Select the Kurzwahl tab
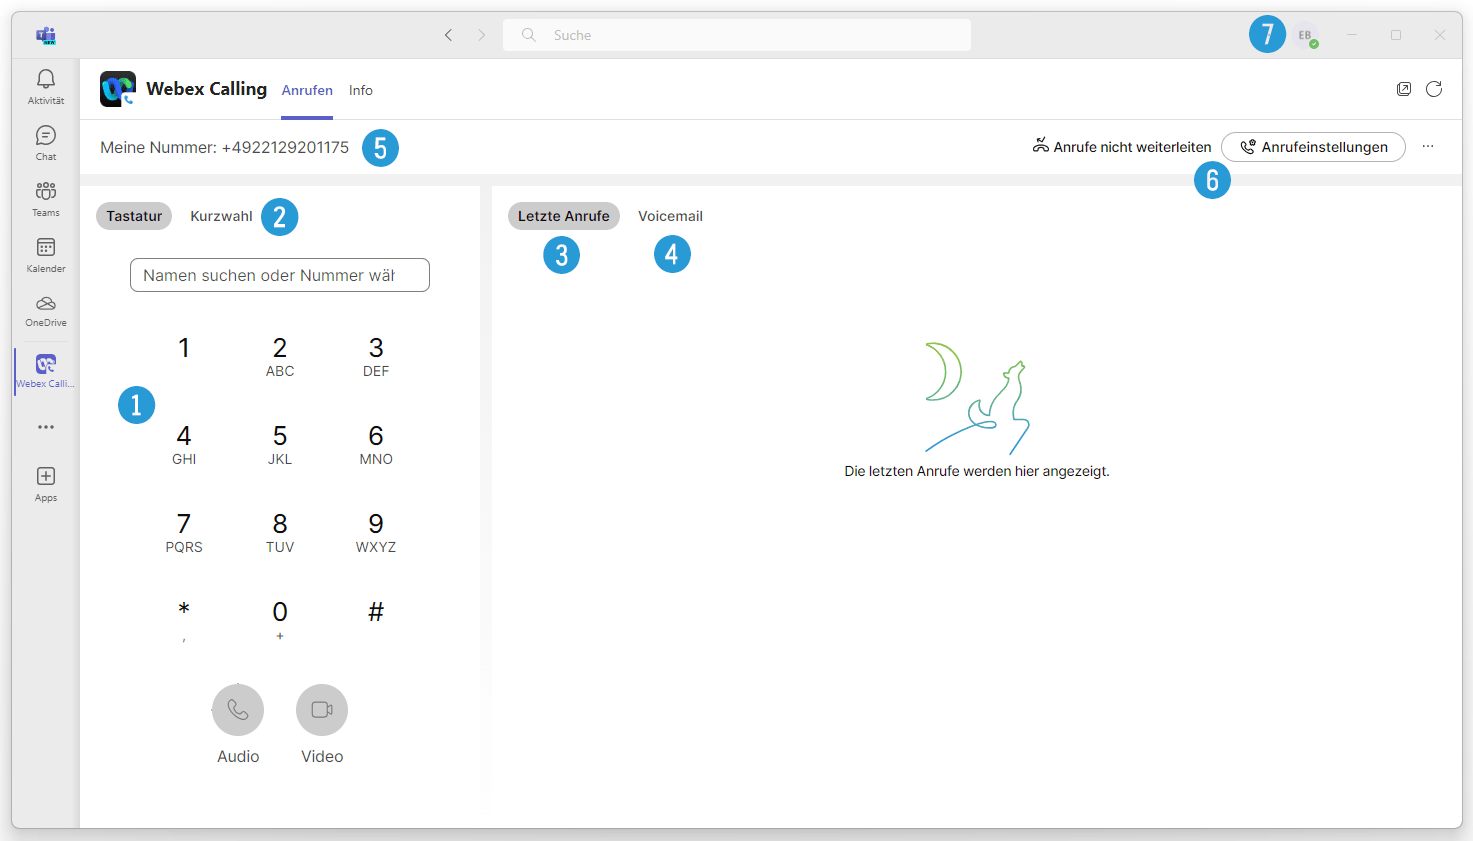The image size is (1473, 841). pos(221,216)
